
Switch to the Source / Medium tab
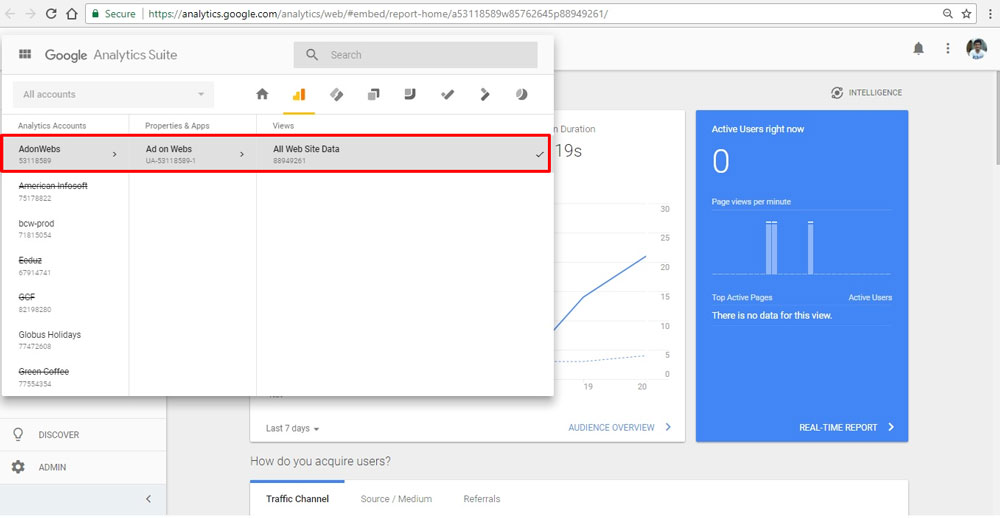click(x=396, y=499)
